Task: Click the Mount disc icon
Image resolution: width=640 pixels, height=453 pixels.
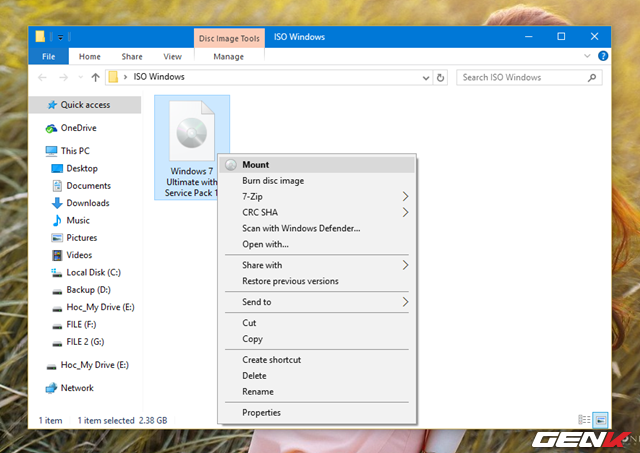Action: (x=231, y=164)
